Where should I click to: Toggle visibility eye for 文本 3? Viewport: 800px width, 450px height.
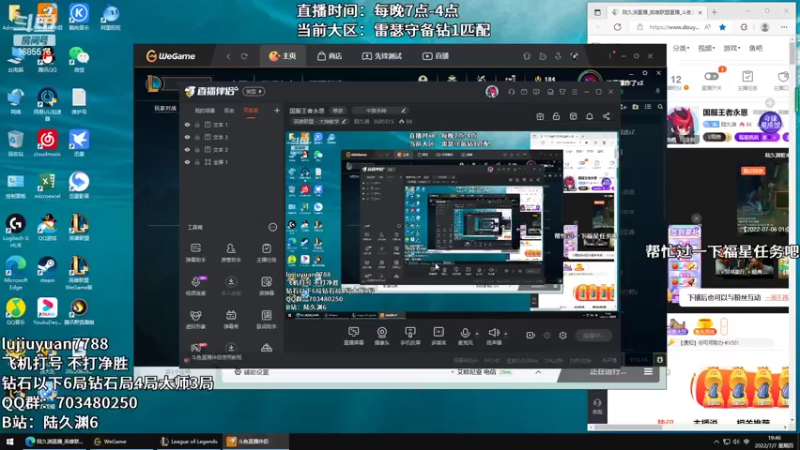point(187,137)
